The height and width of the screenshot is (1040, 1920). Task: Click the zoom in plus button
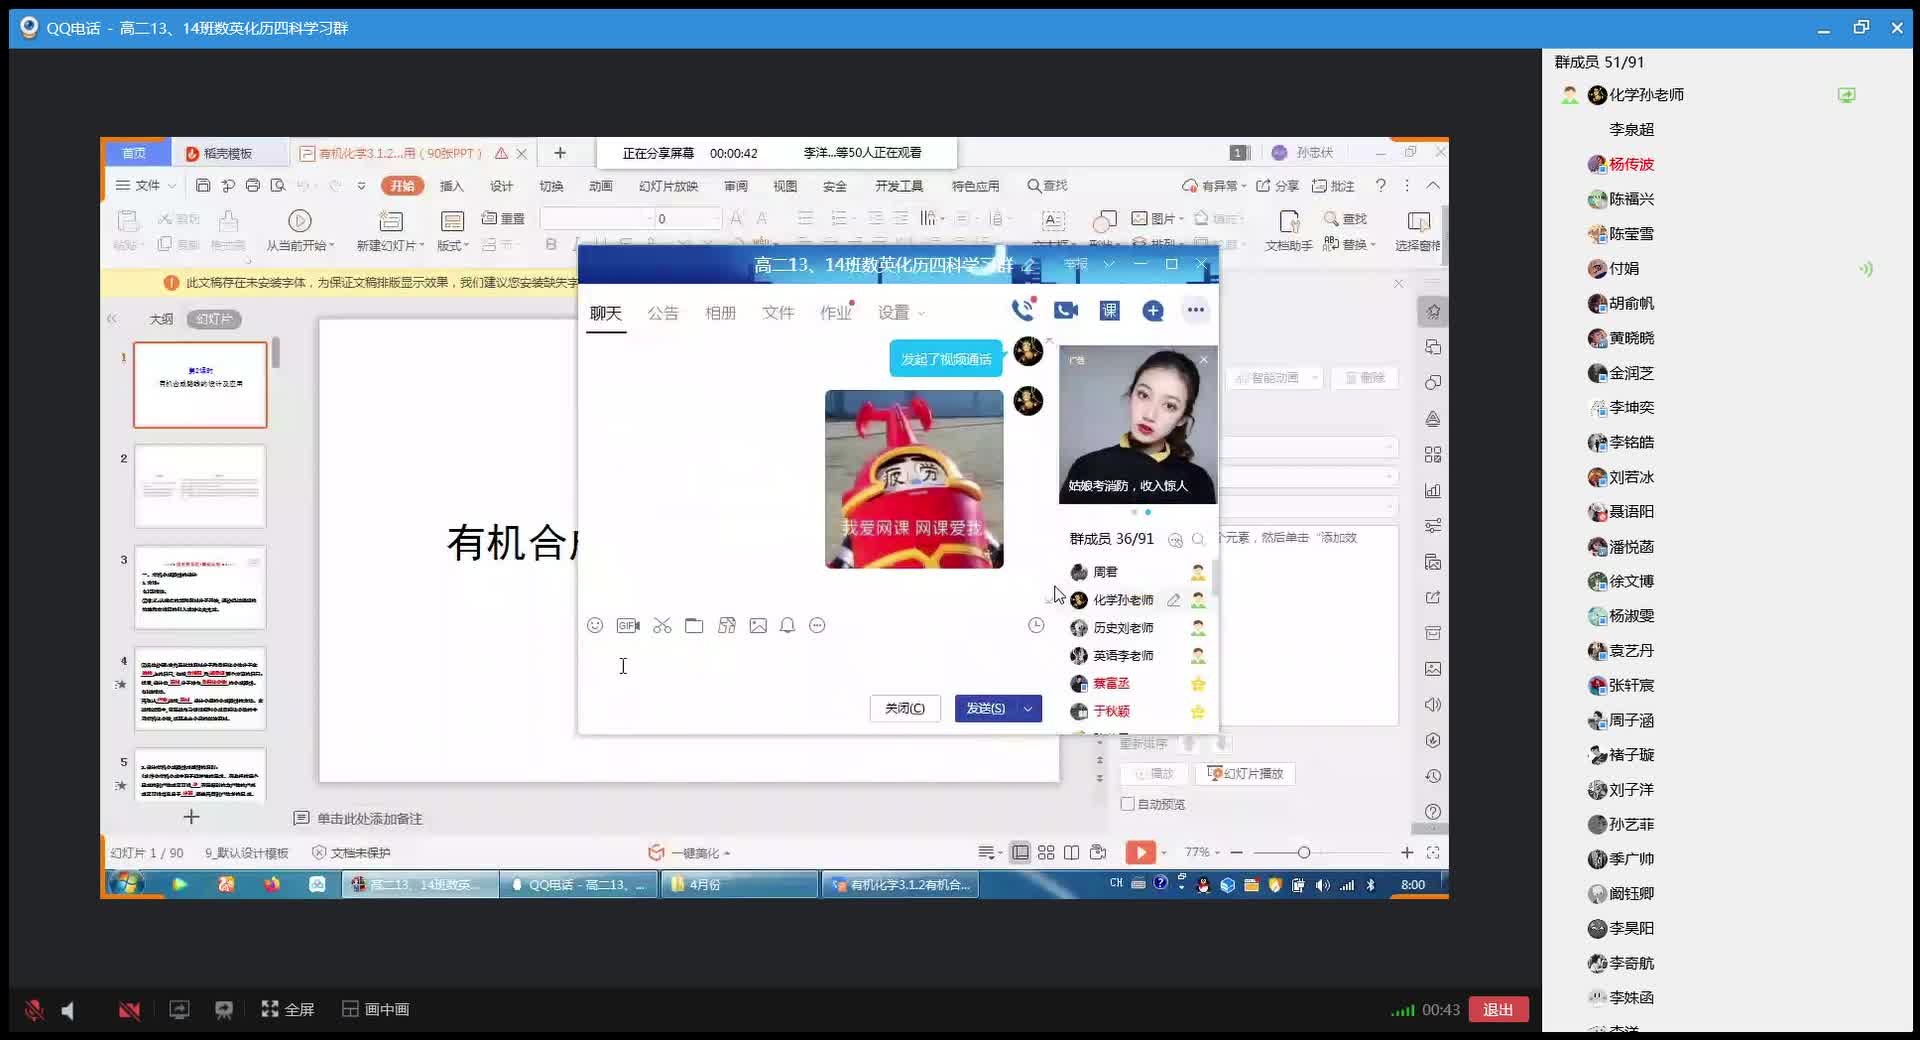[x=1406, y=853]
